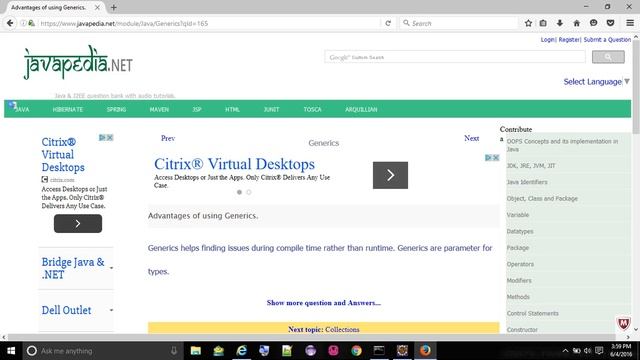Viewport: 640px width, 360px height.
Task: Click the page vertical scrollbar thumb
Action: [636, 87]
